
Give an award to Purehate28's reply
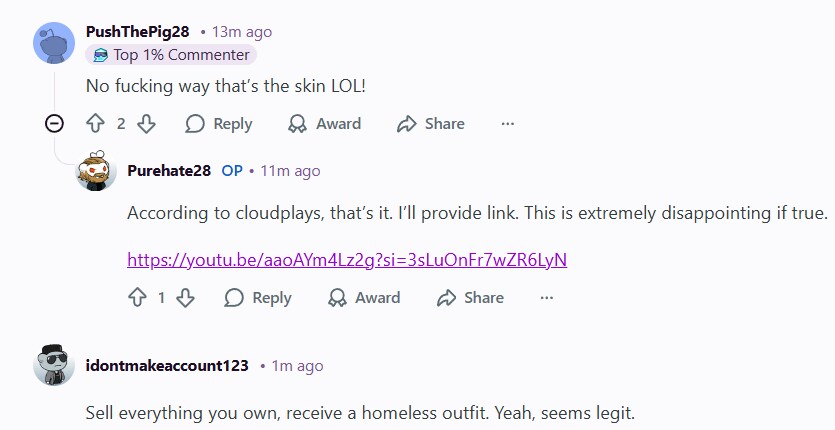click(364, 297)
